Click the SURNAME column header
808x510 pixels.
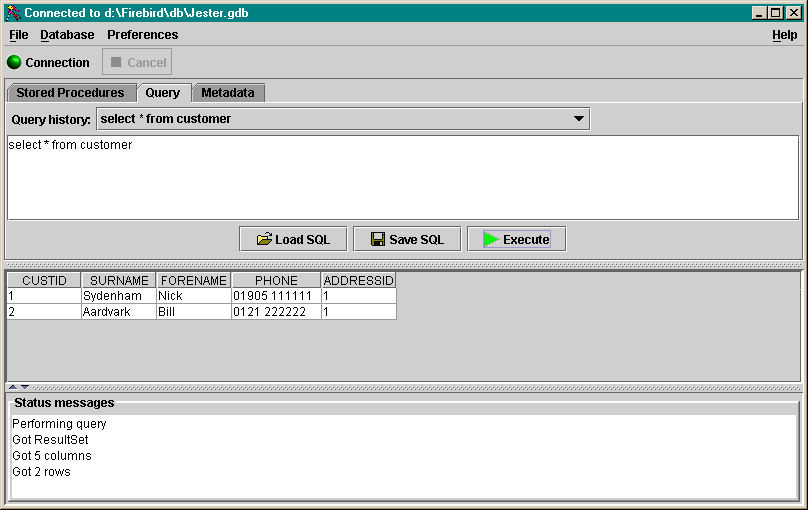click(x=119, y=281)
